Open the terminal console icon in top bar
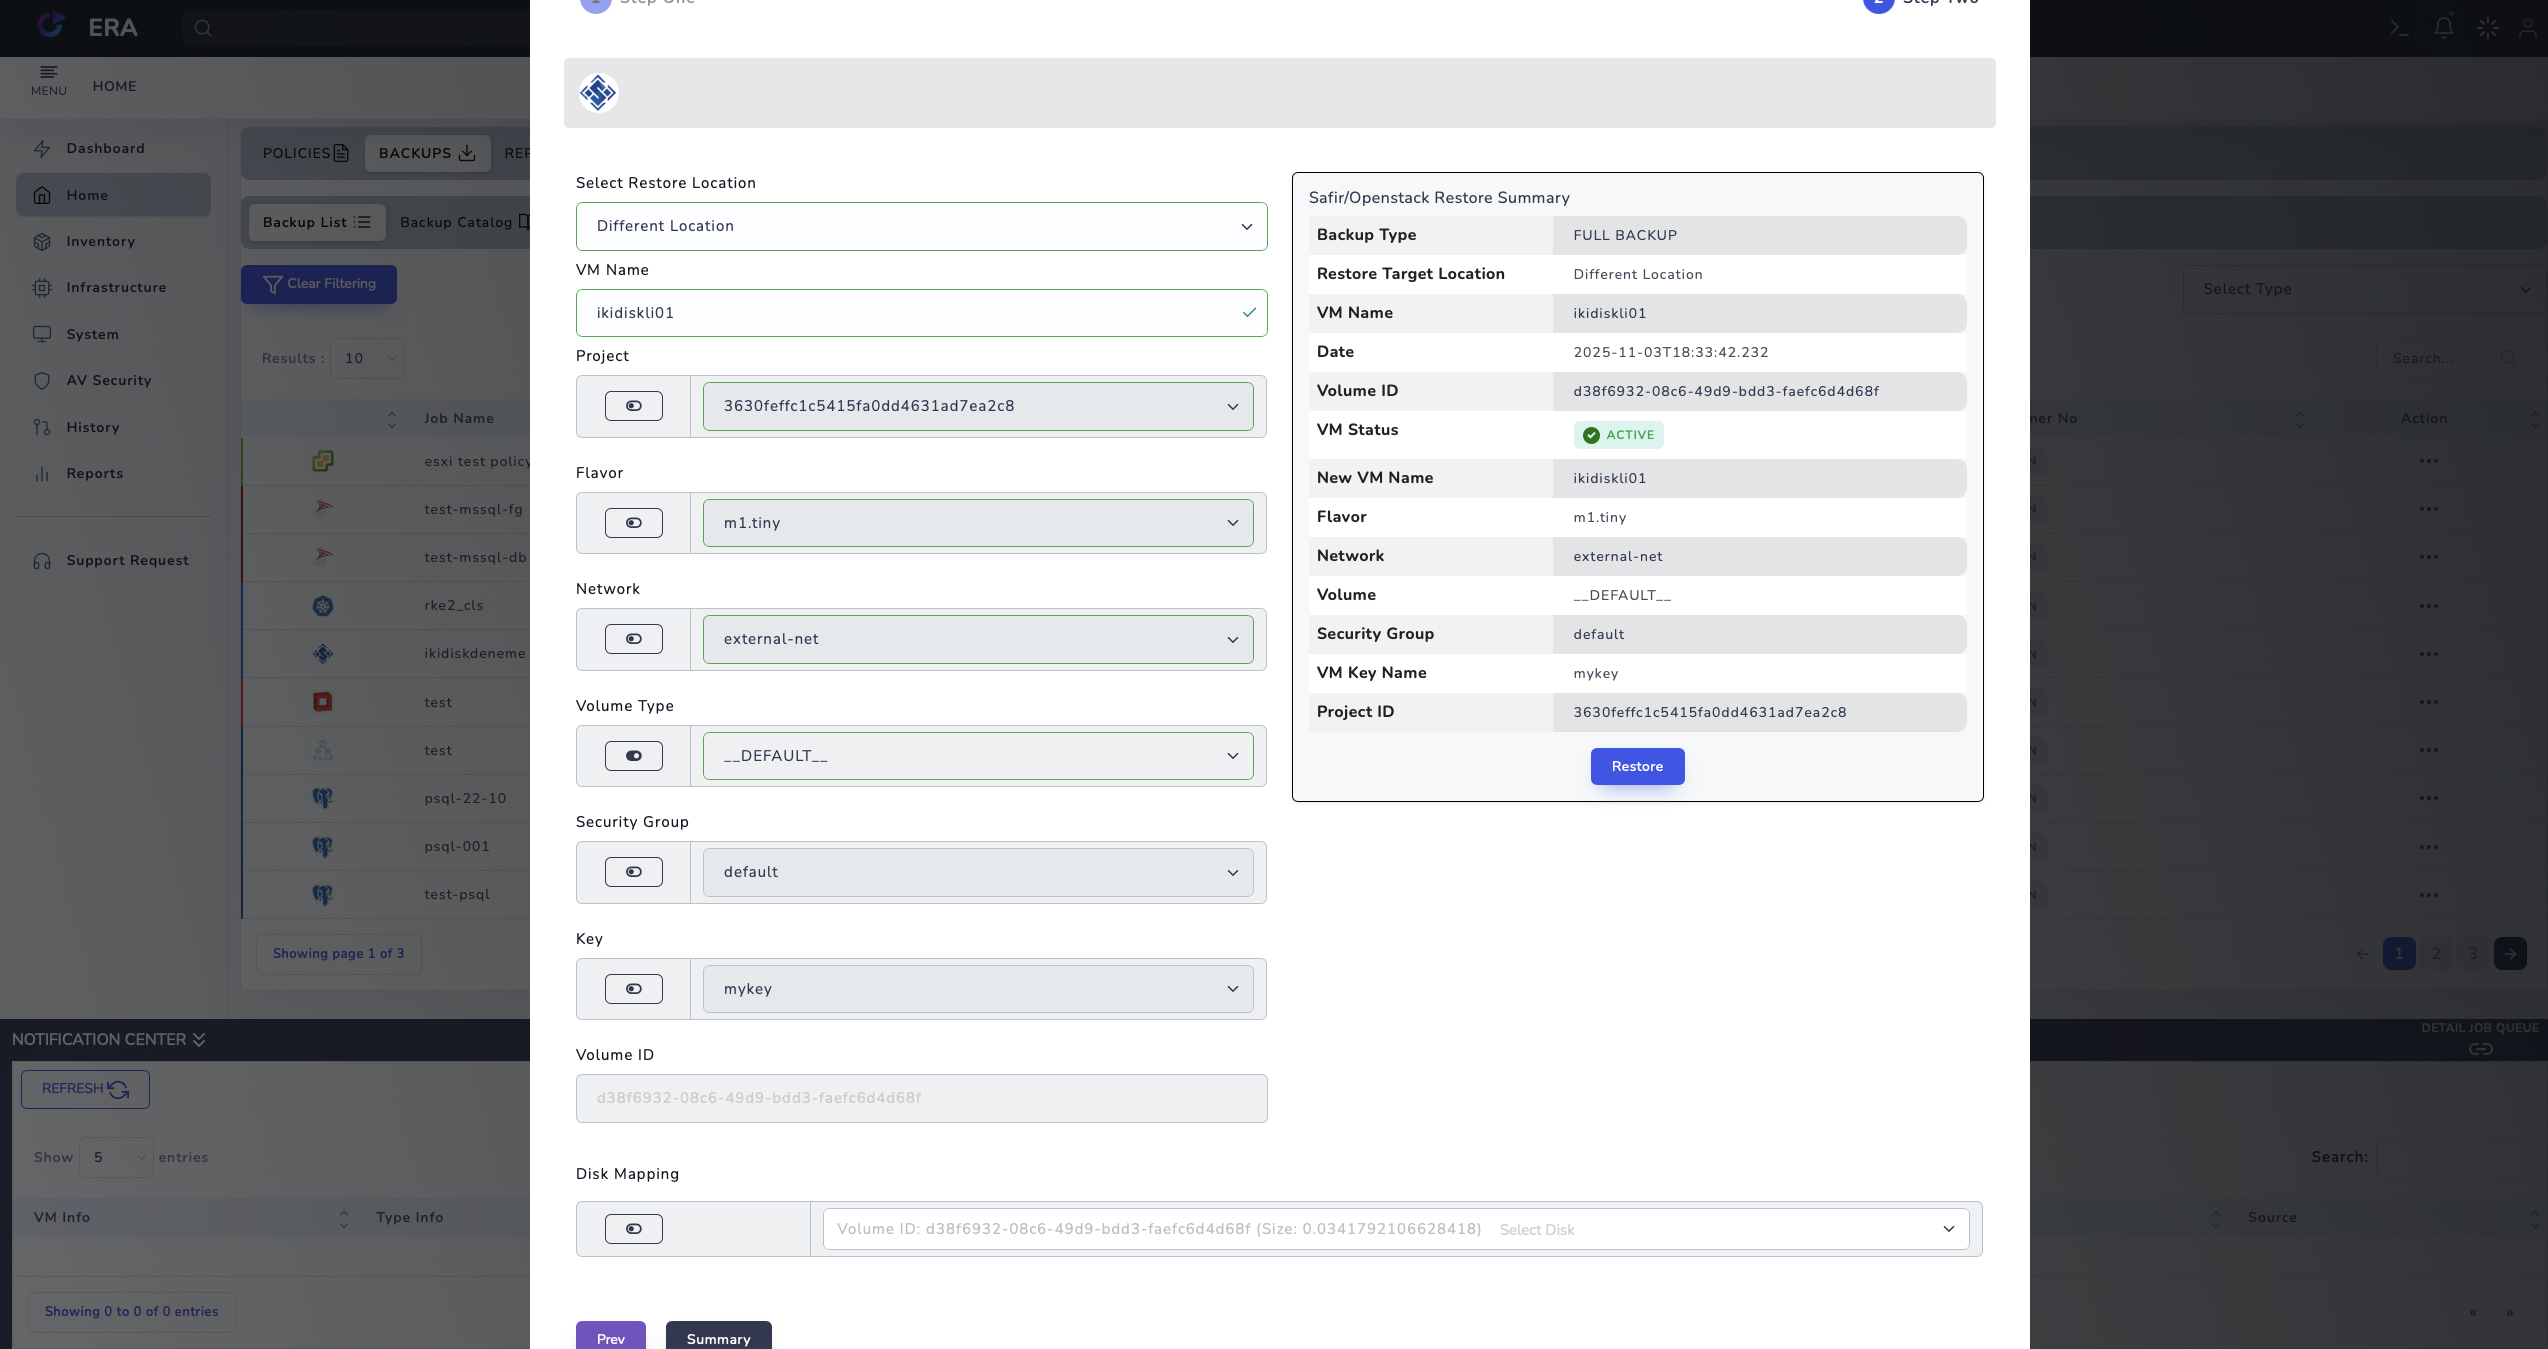The image size is (2548, 1349). tap(2399, 28)
